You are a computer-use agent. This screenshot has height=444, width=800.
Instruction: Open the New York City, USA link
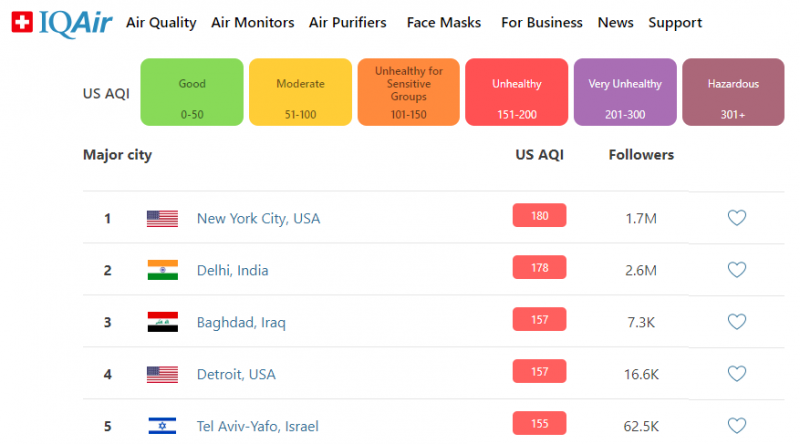[258, 218]
